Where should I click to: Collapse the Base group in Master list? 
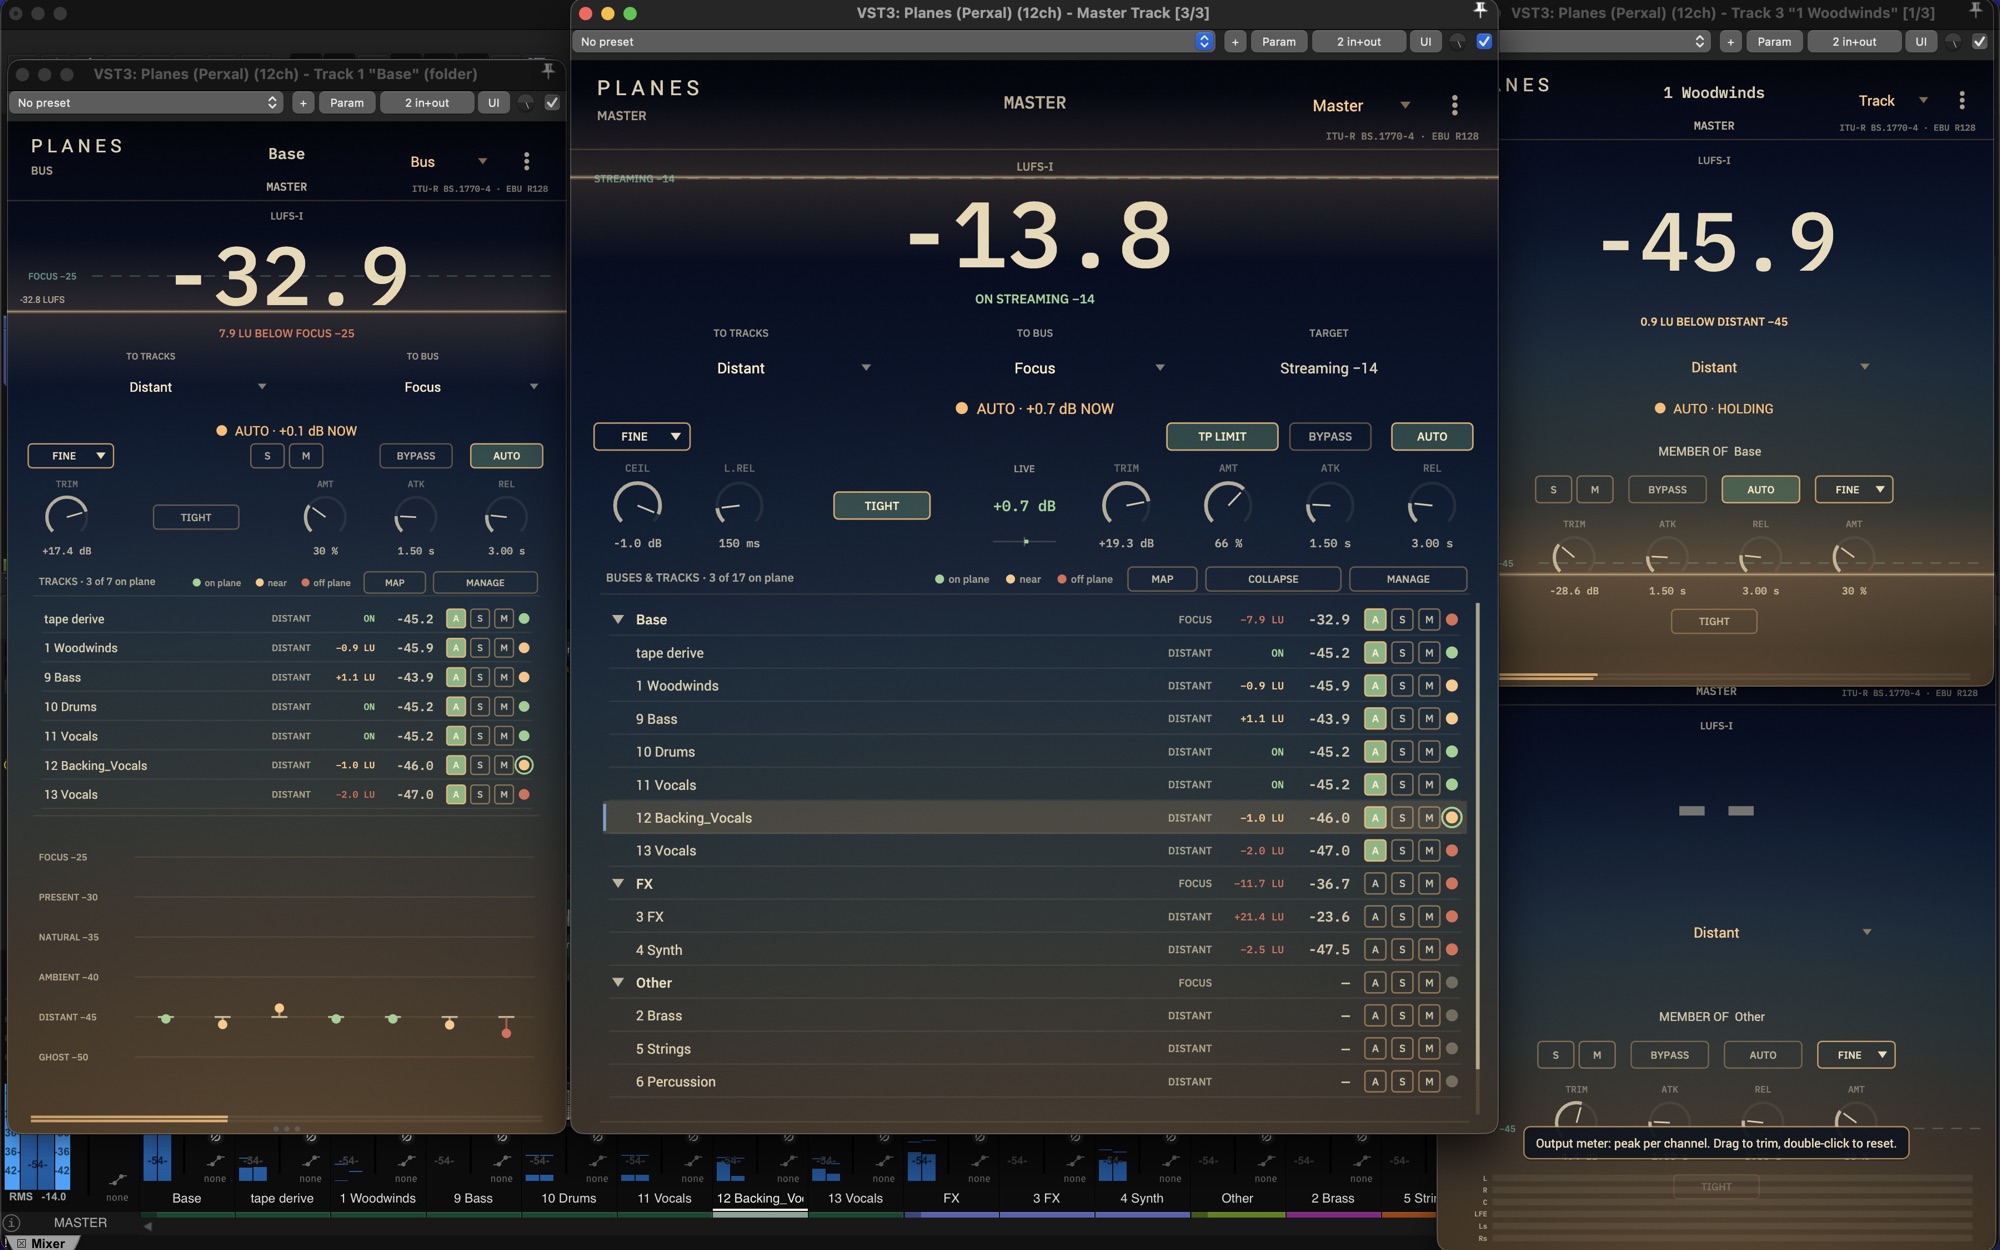tap(618, 620)
